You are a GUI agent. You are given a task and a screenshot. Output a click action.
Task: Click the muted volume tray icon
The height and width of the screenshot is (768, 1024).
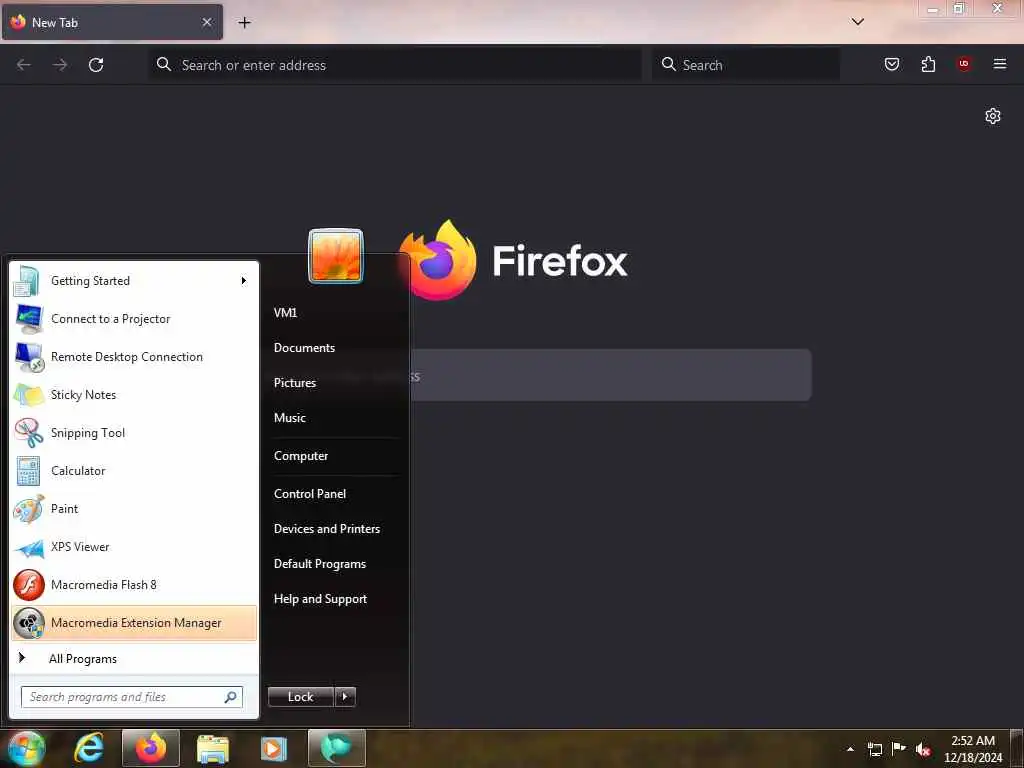point(923,749)
